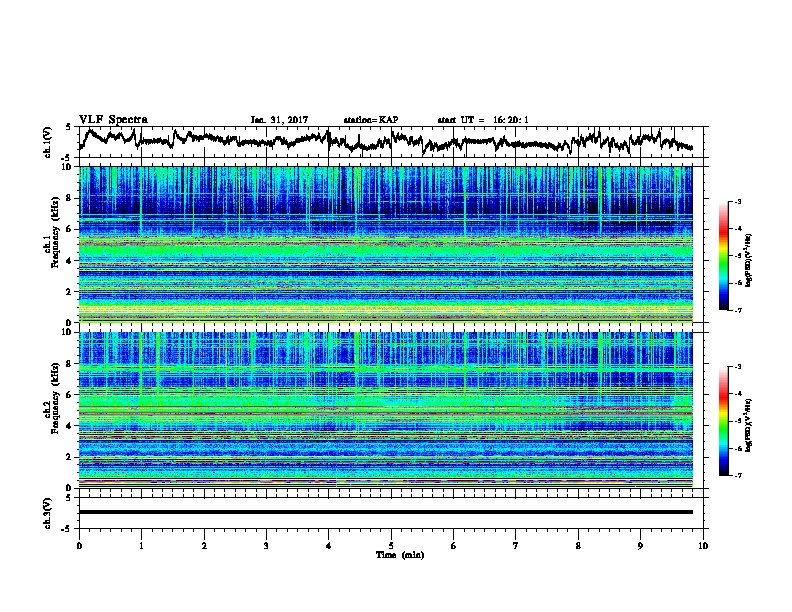The width and height of the screenshot is (792, 612).
Task: Click the time axis tick label "0"
Action: click(79, 546)
